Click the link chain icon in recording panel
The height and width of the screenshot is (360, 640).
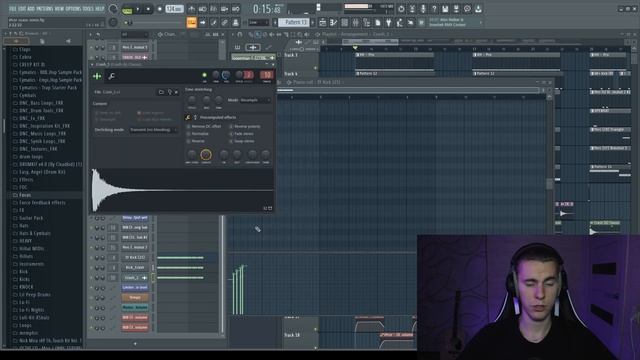coord(224,22)
